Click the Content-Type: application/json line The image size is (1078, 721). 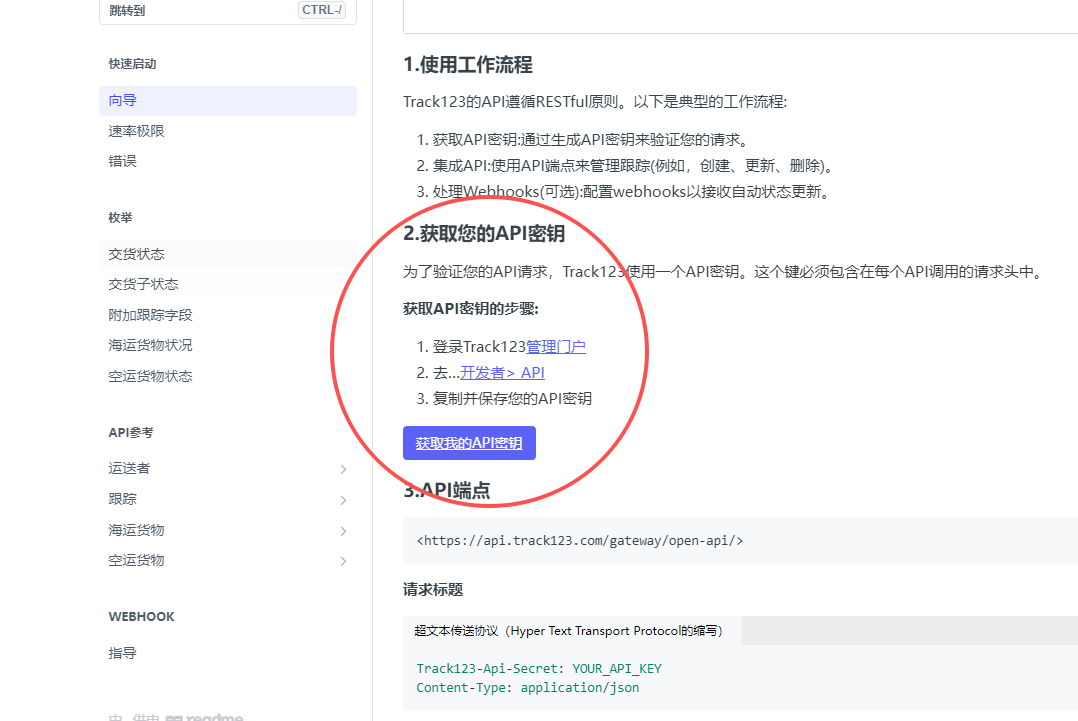point(528,687)
